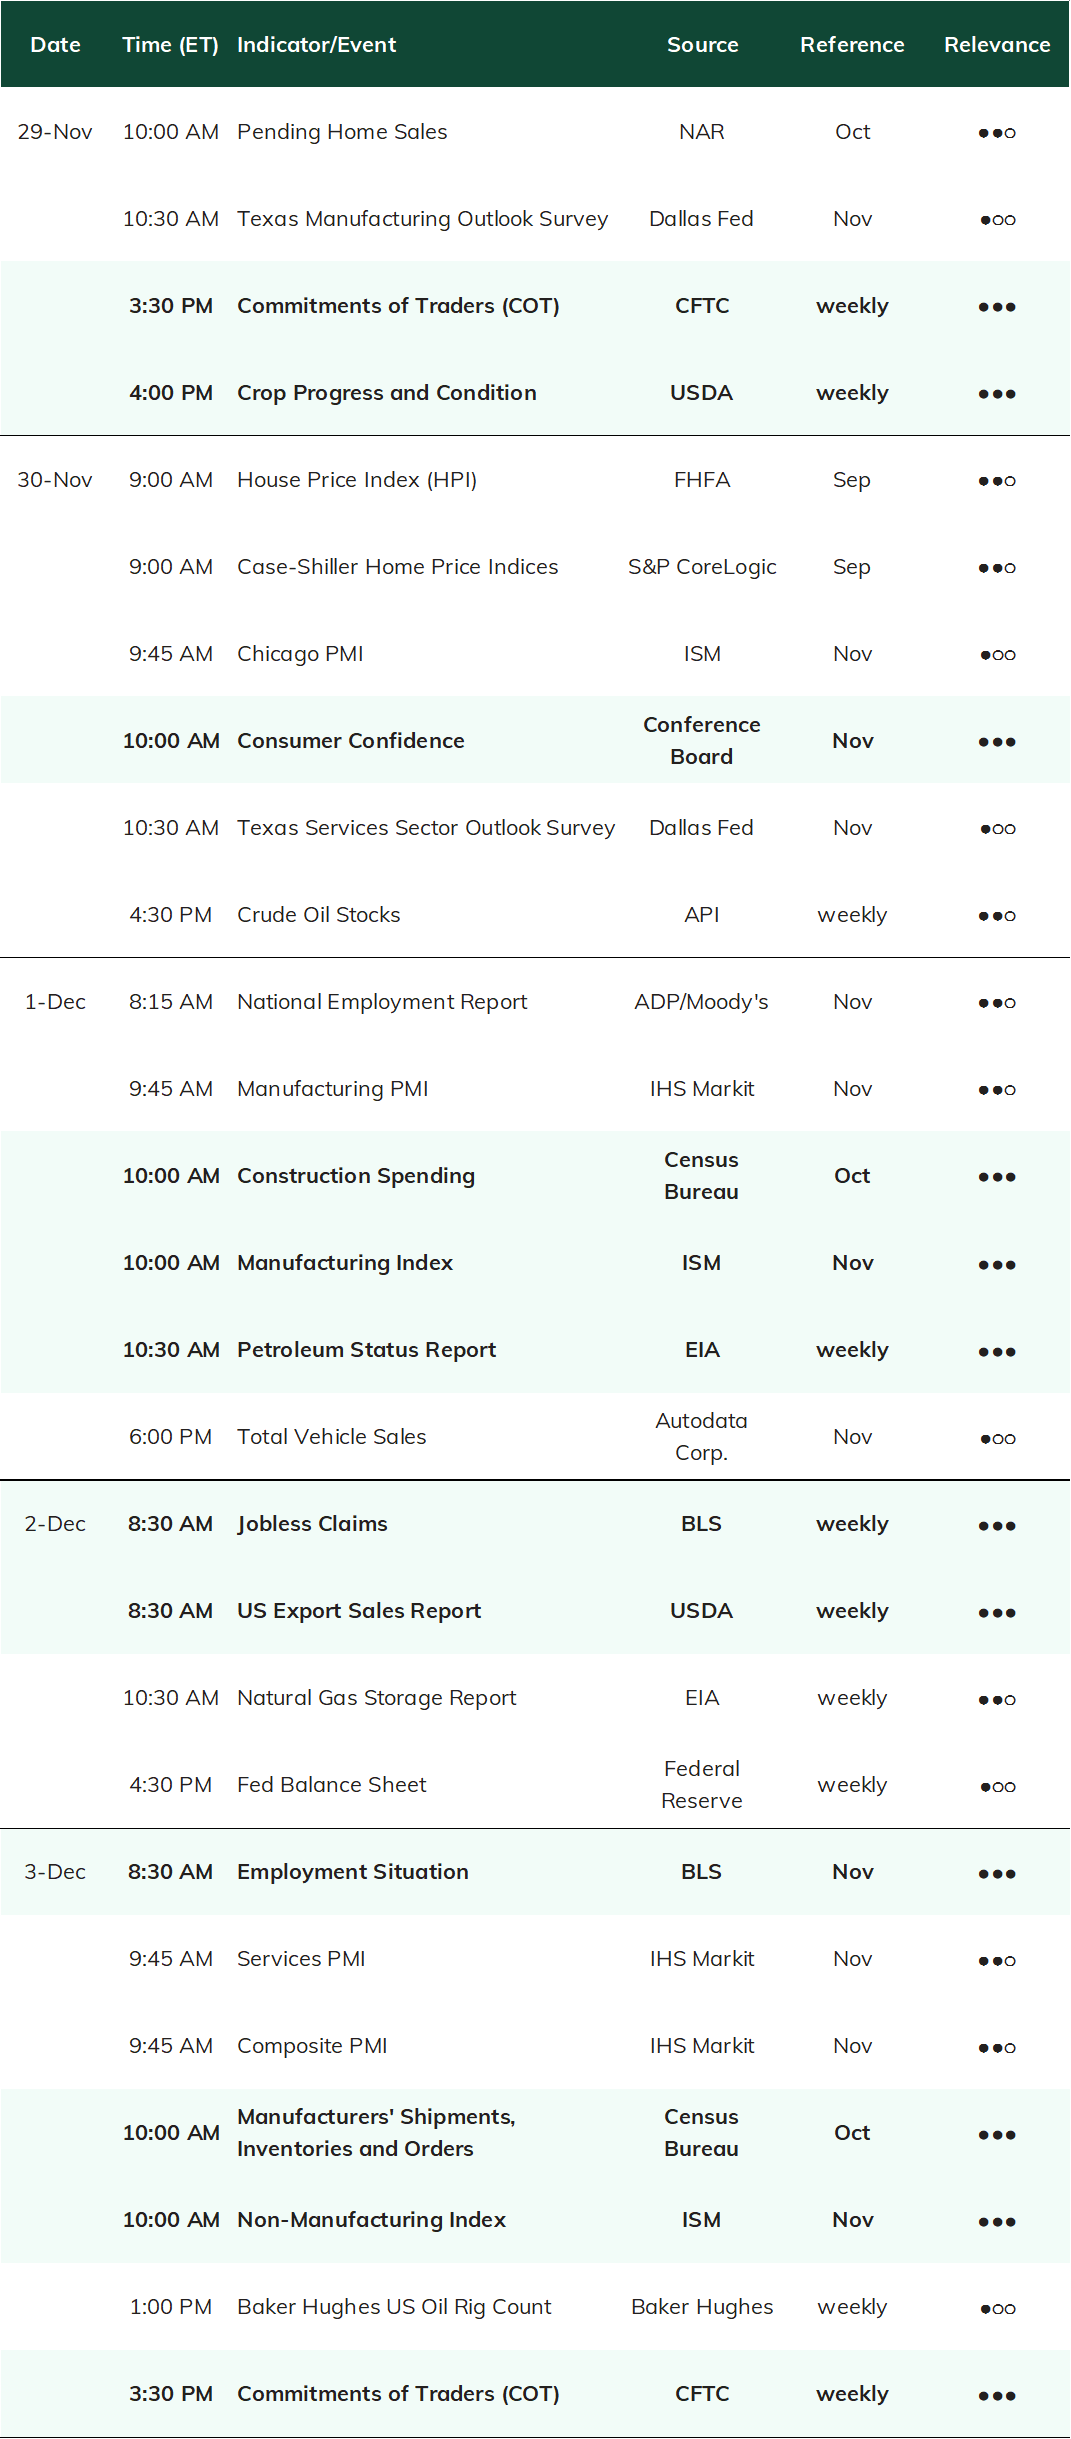Open the Case-Shiller Home Price Indices entry

tap(398, 566)
